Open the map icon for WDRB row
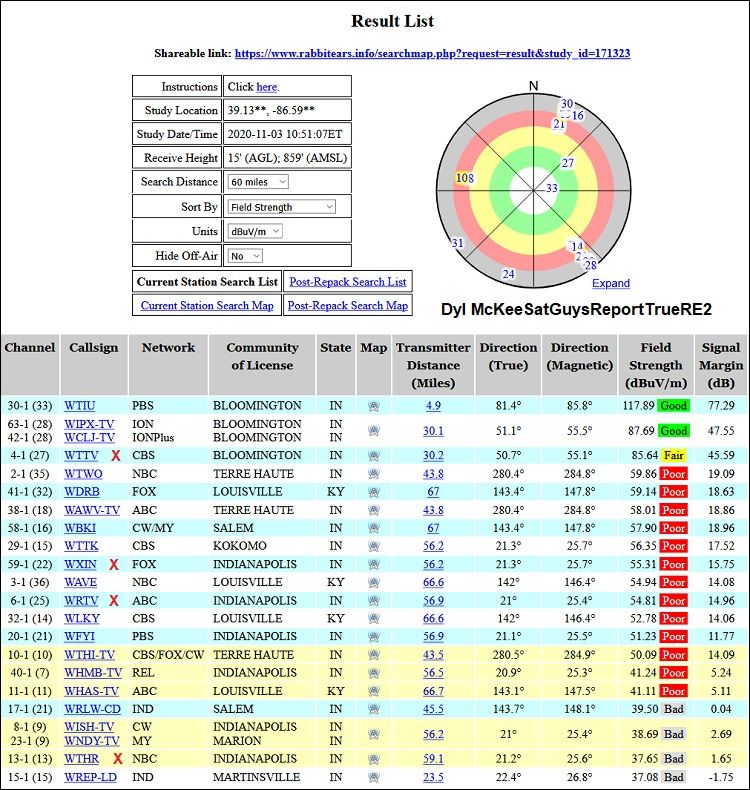This screenshot has width=750, height=790. (373, 492)
